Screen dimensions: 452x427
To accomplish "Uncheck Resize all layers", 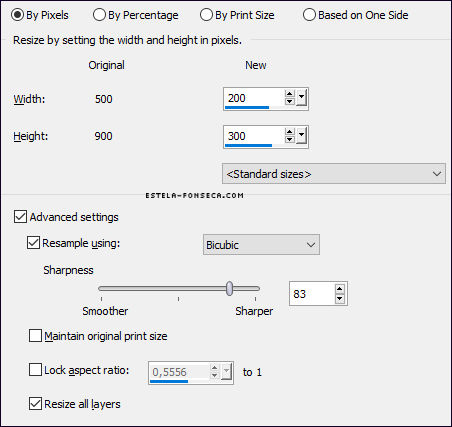I will pyautogui.click(x=35, y=403).
